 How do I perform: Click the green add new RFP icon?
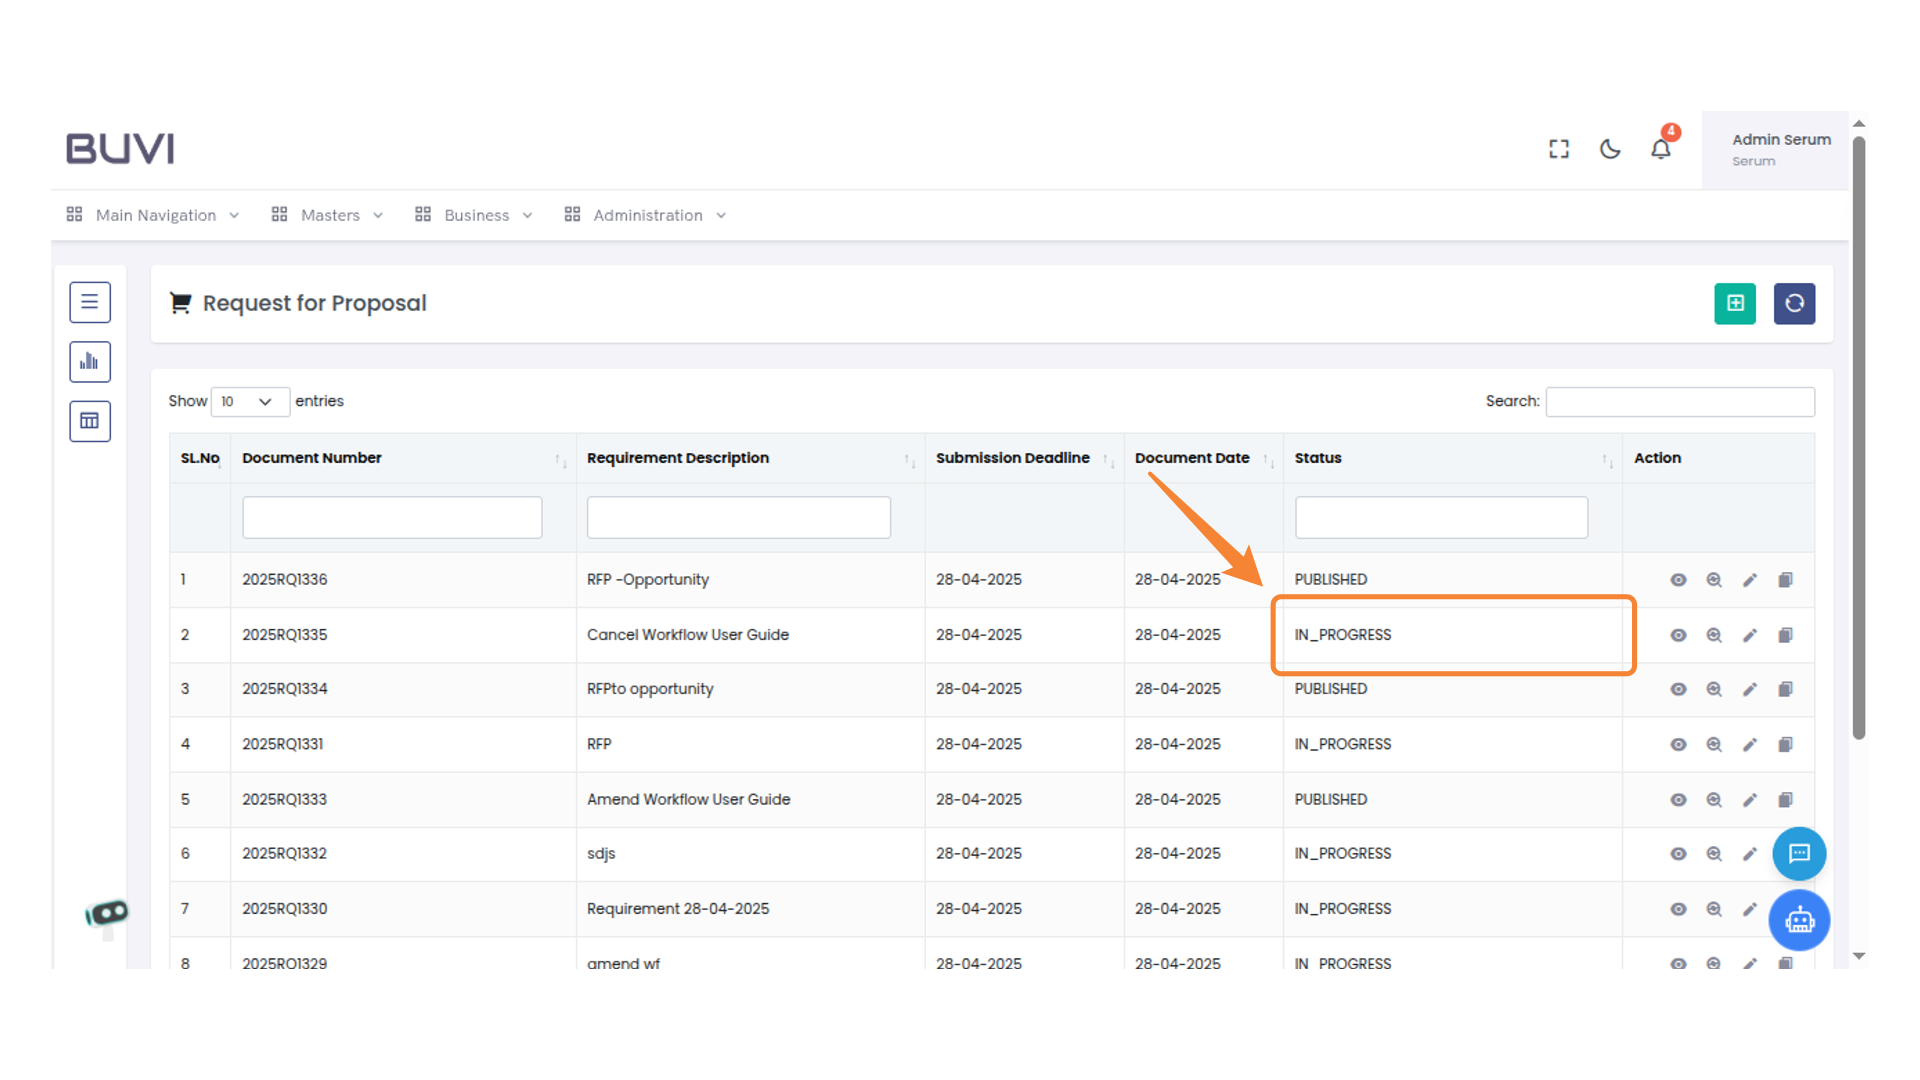pyautogui.click(x=1734, y=303)
